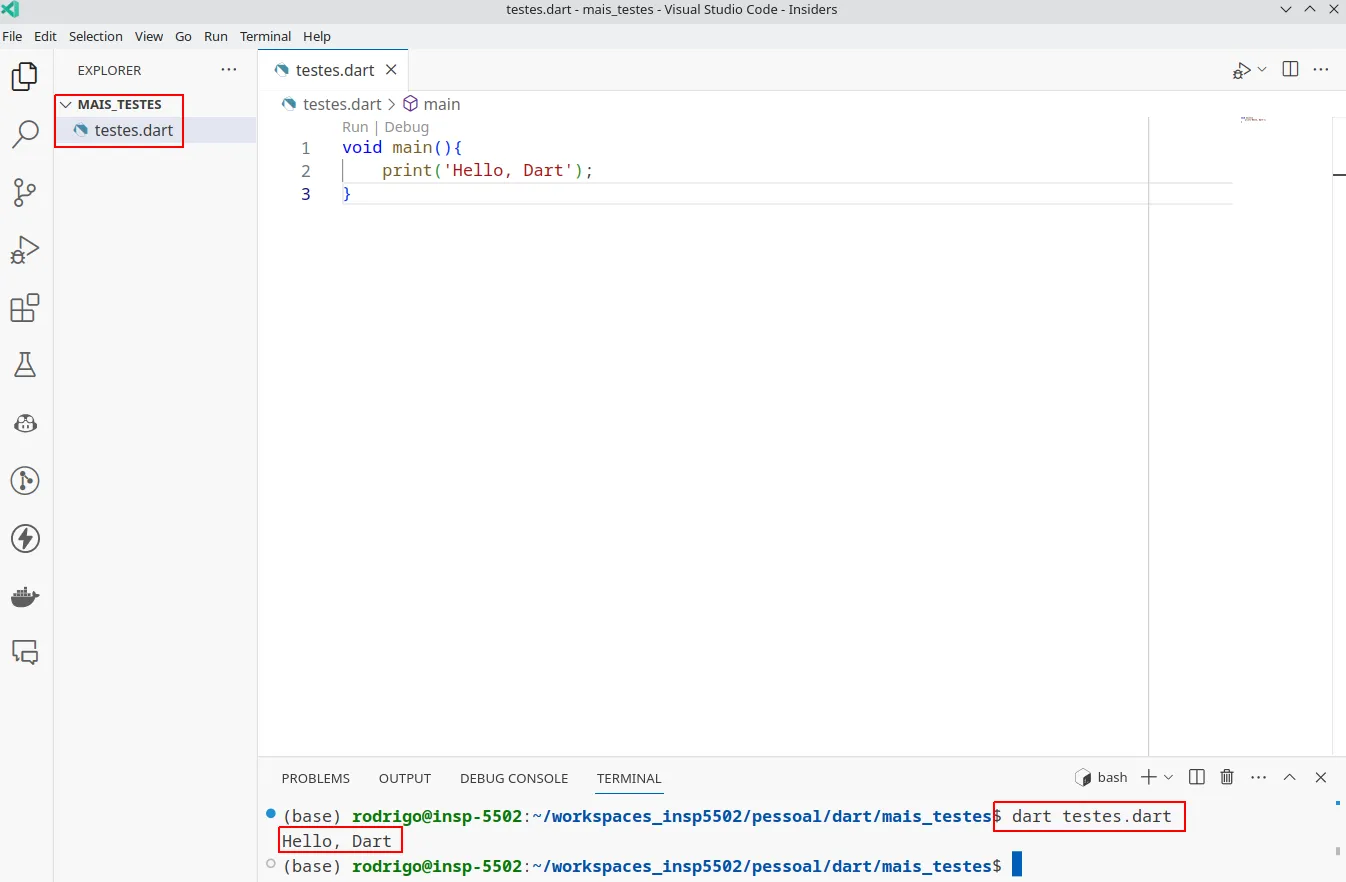
Task: Switch to the OUTPUT tab
Action: click(405, 778)
